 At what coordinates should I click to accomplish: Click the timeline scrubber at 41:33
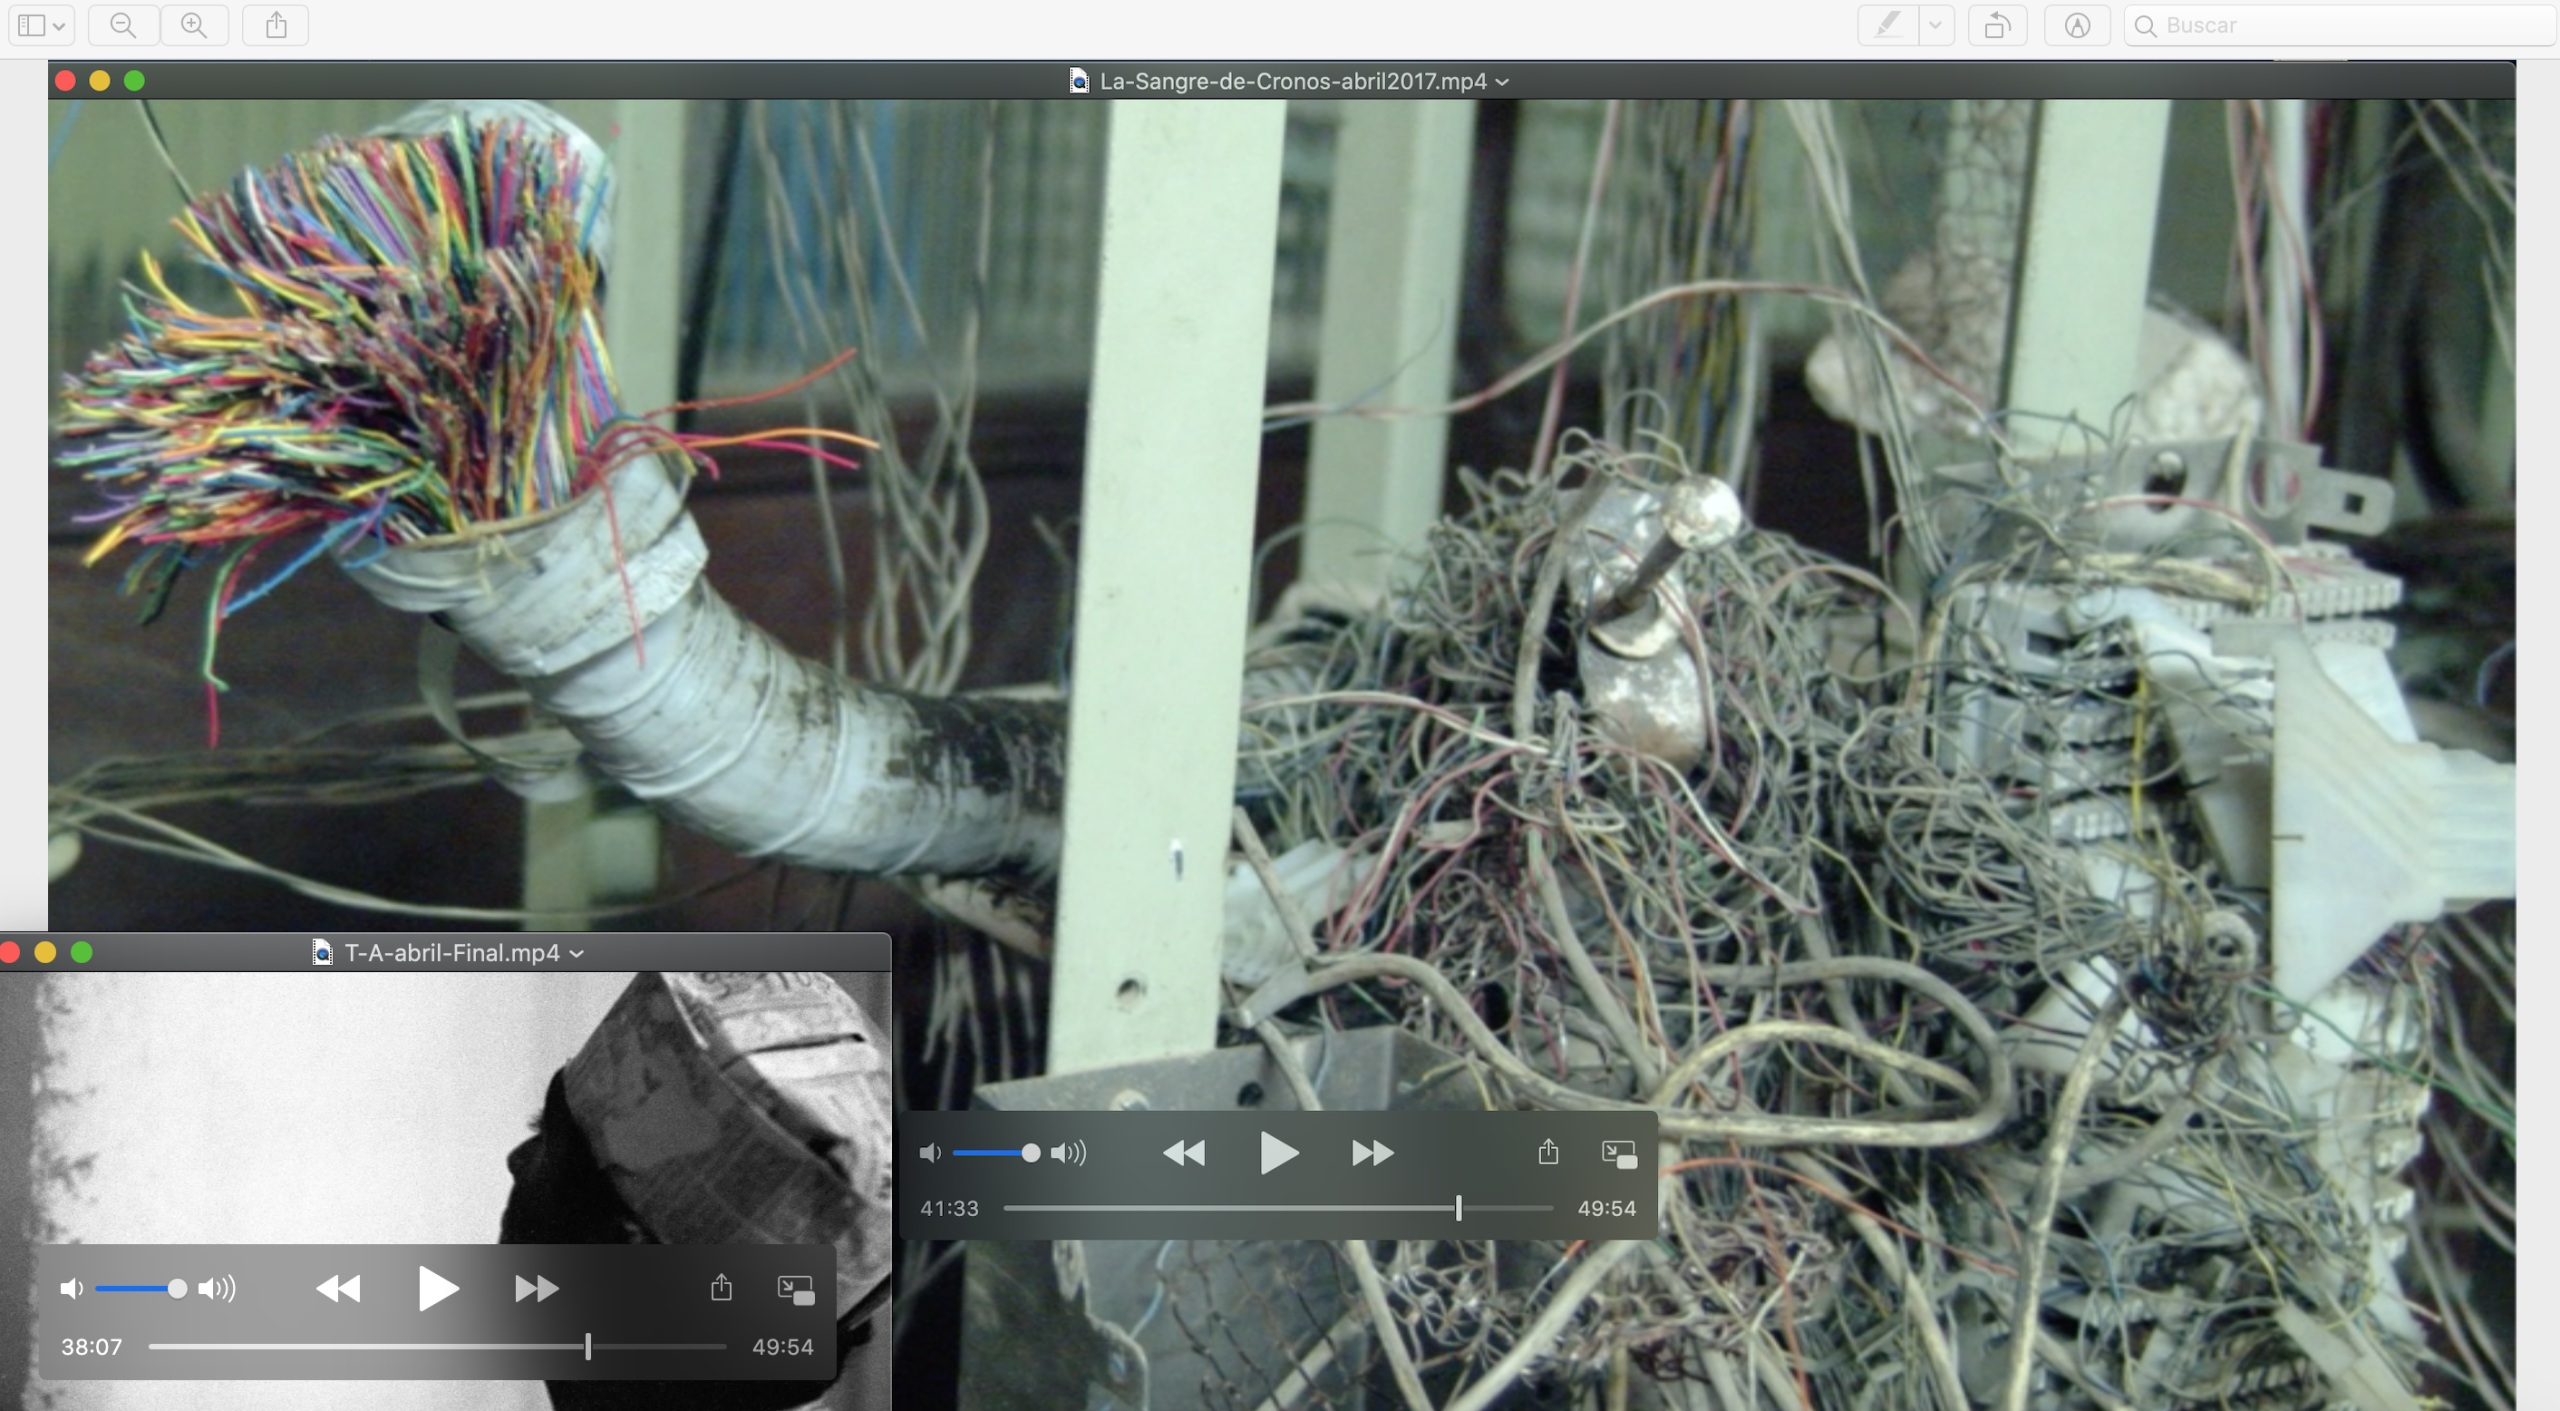[x=1458, y=1208]
